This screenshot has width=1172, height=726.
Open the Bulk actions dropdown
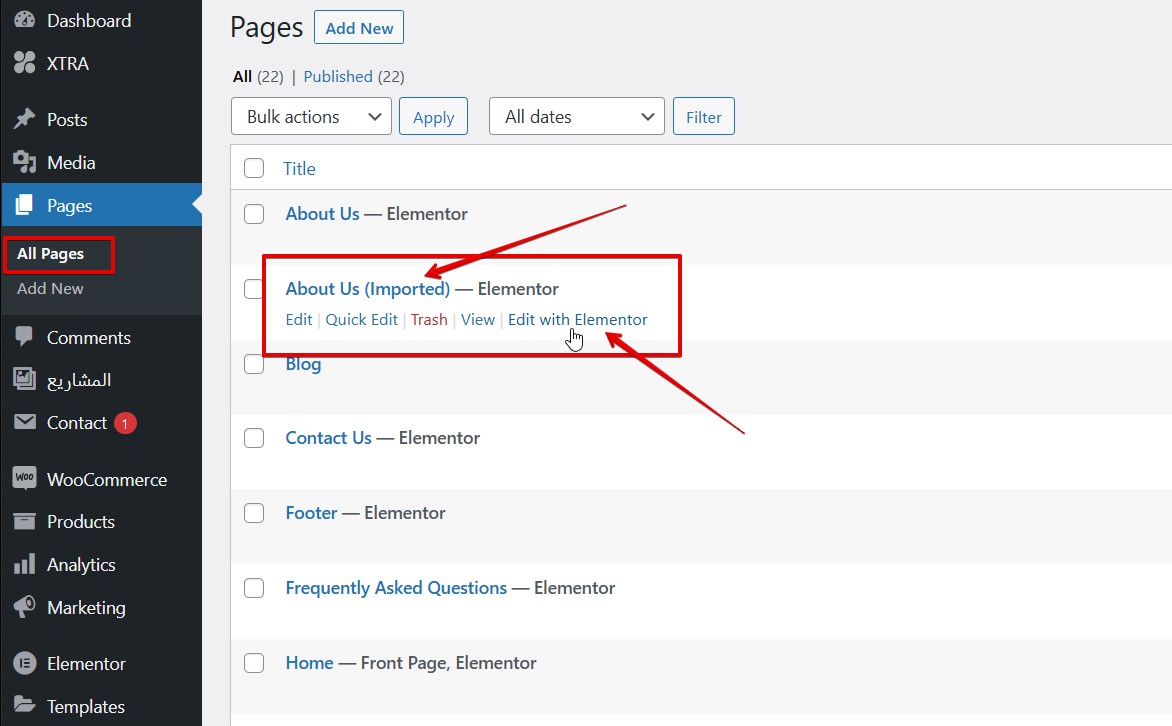311,116
